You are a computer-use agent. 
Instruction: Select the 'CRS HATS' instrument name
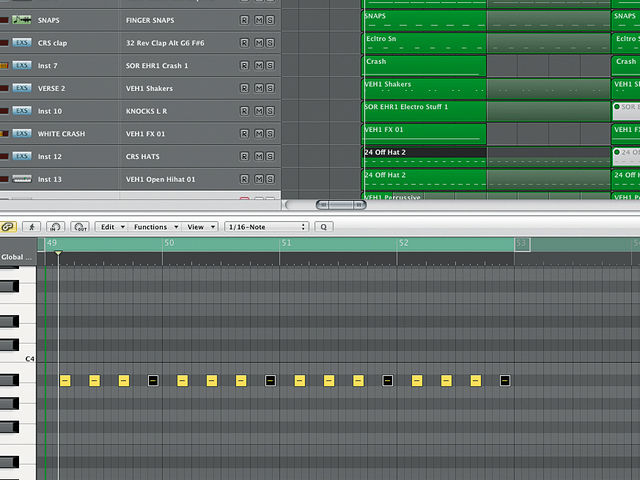coord(142,156)
